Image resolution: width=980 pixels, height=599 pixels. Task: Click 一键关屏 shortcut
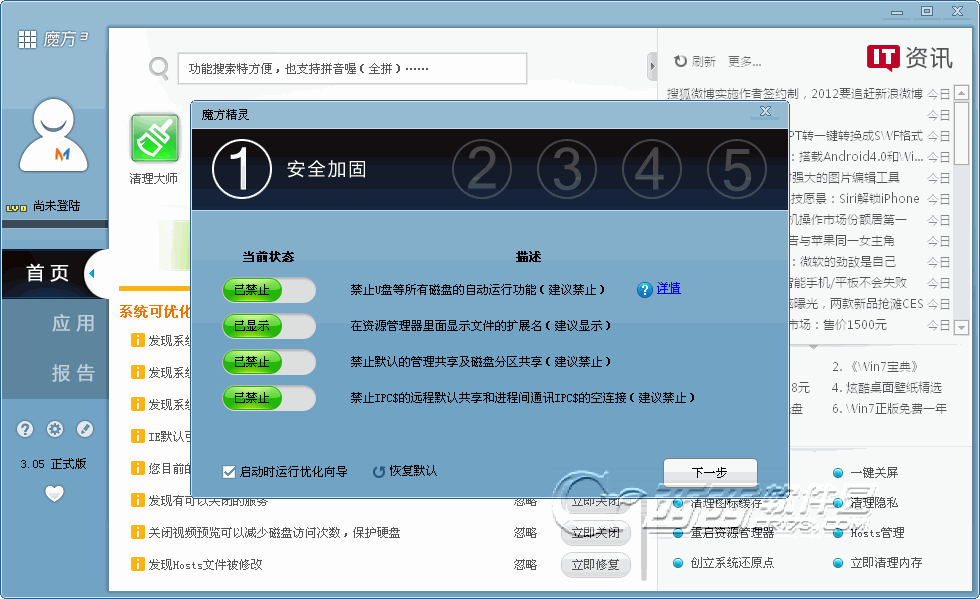click(874, 473)
